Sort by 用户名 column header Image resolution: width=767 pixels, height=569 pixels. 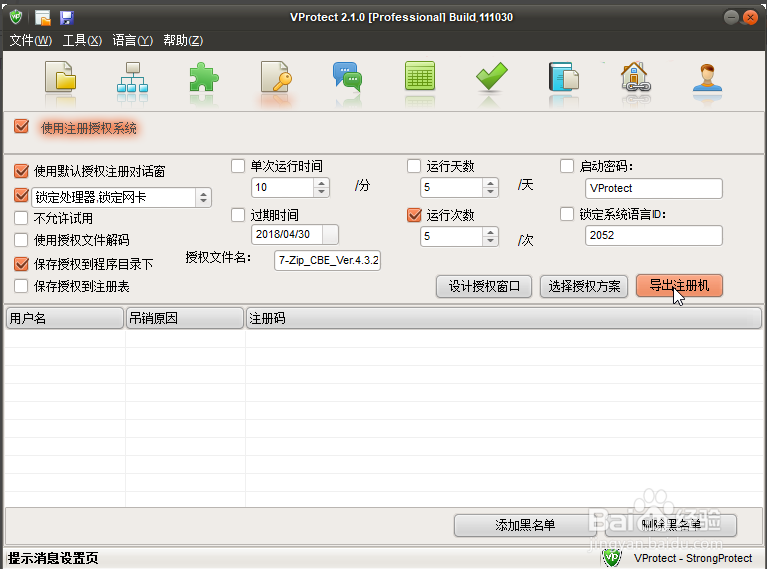(x=65, y=319)
